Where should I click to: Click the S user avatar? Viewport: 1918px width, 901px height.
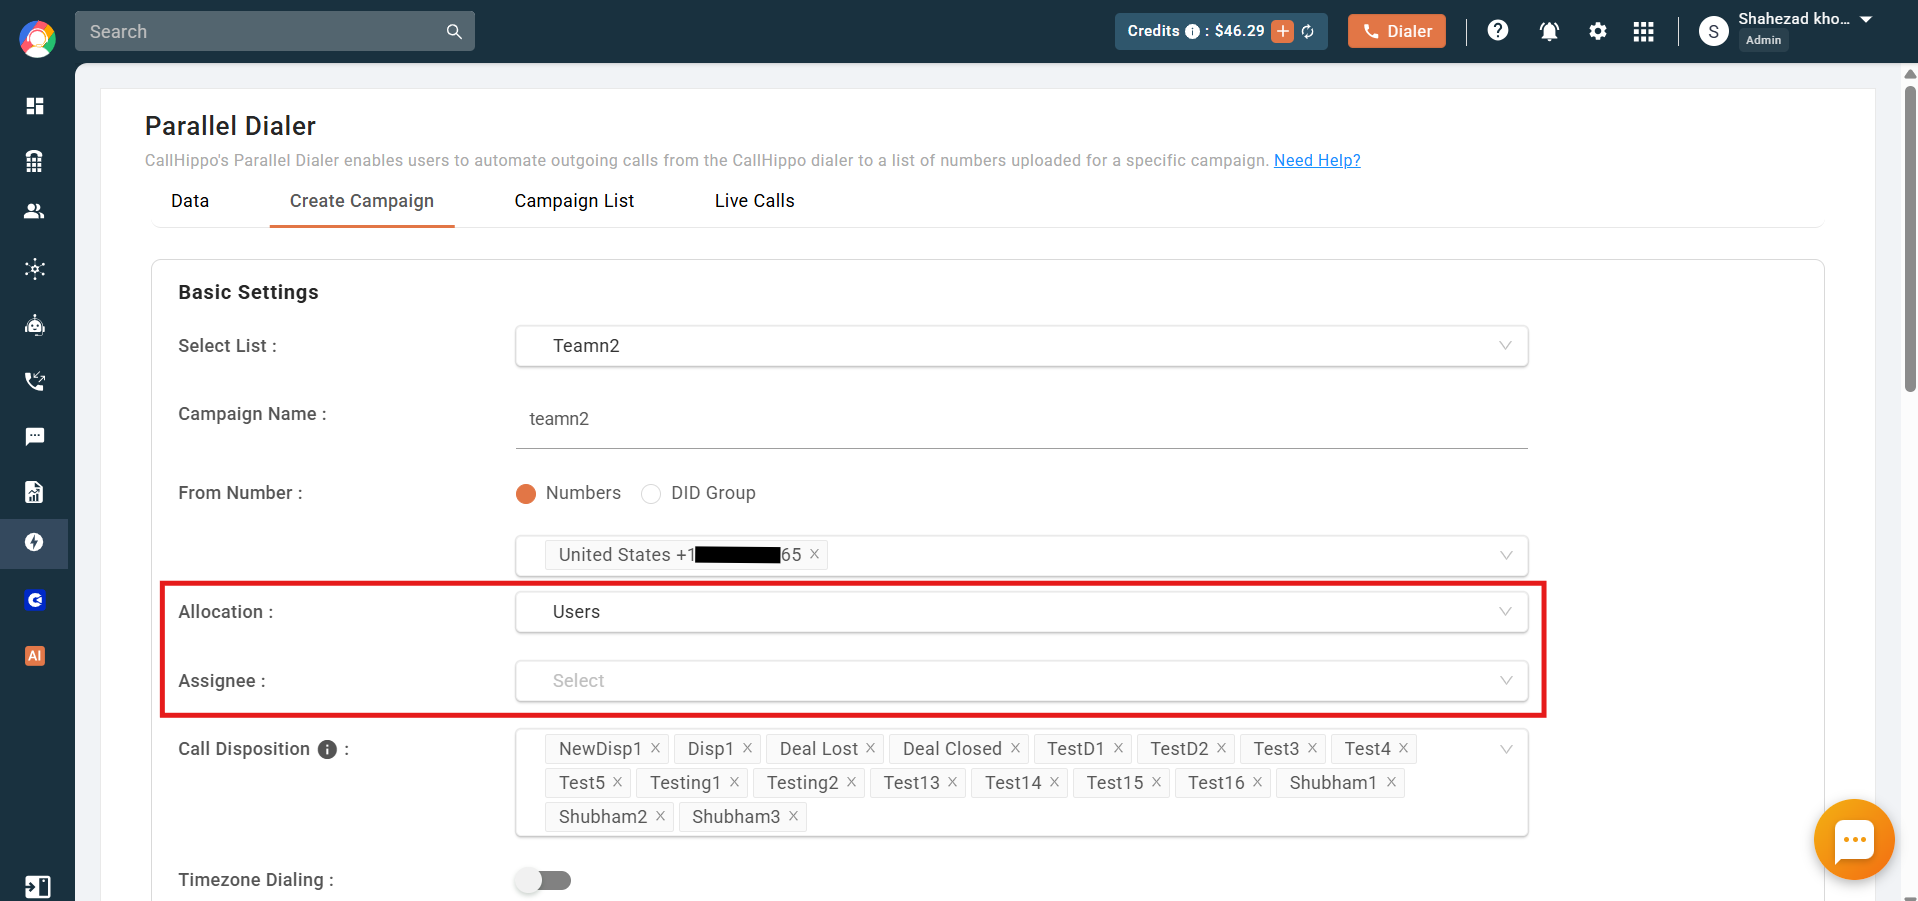click(x=1713, y=32)
